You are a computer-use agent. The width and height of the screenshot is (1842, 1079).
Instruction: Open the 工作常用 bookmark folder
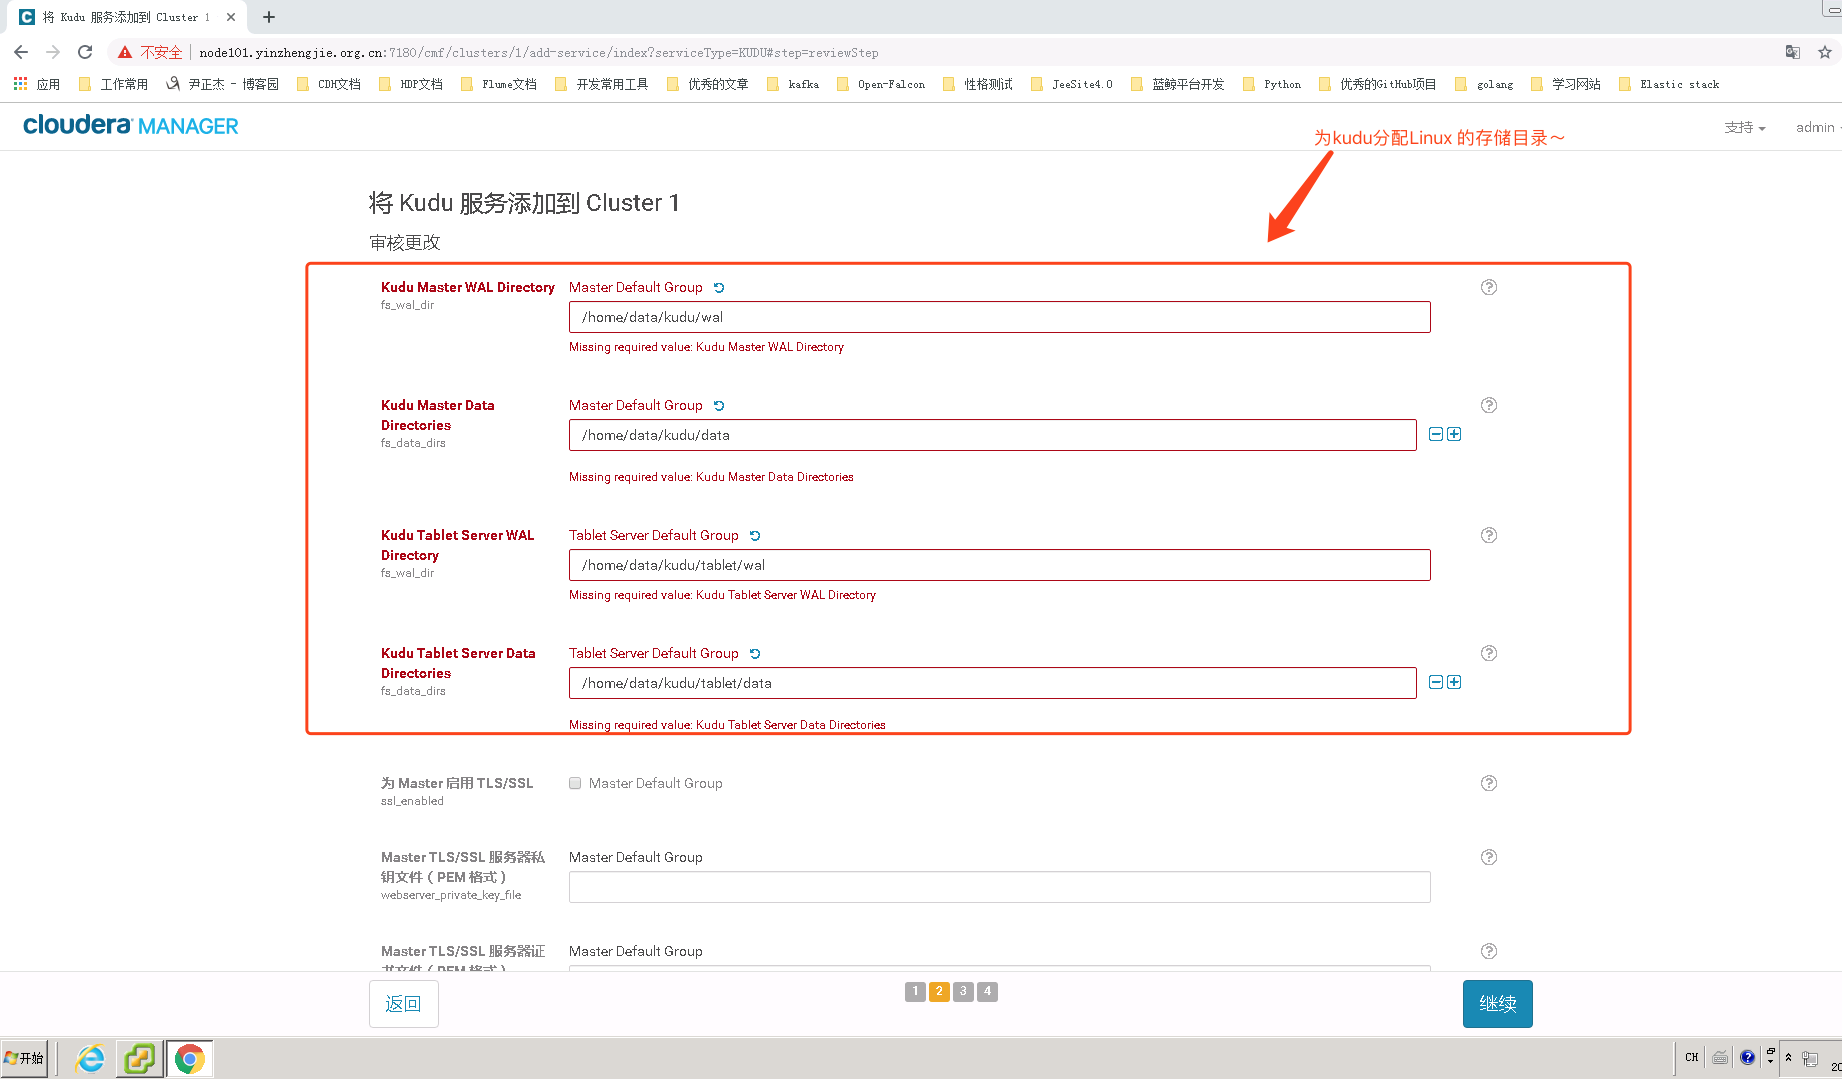[x=113, y=84]
